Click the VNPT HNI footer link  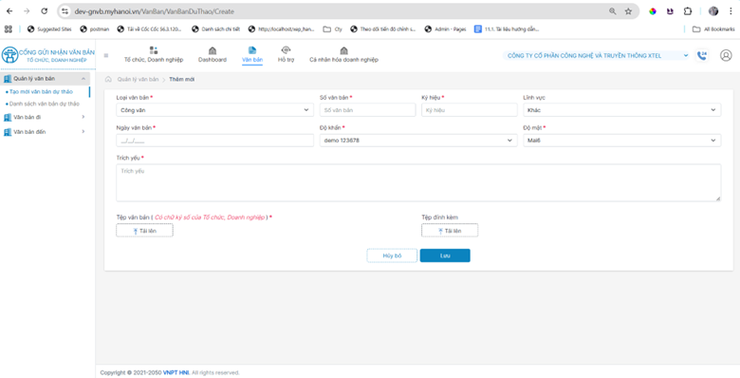(176, 372)
